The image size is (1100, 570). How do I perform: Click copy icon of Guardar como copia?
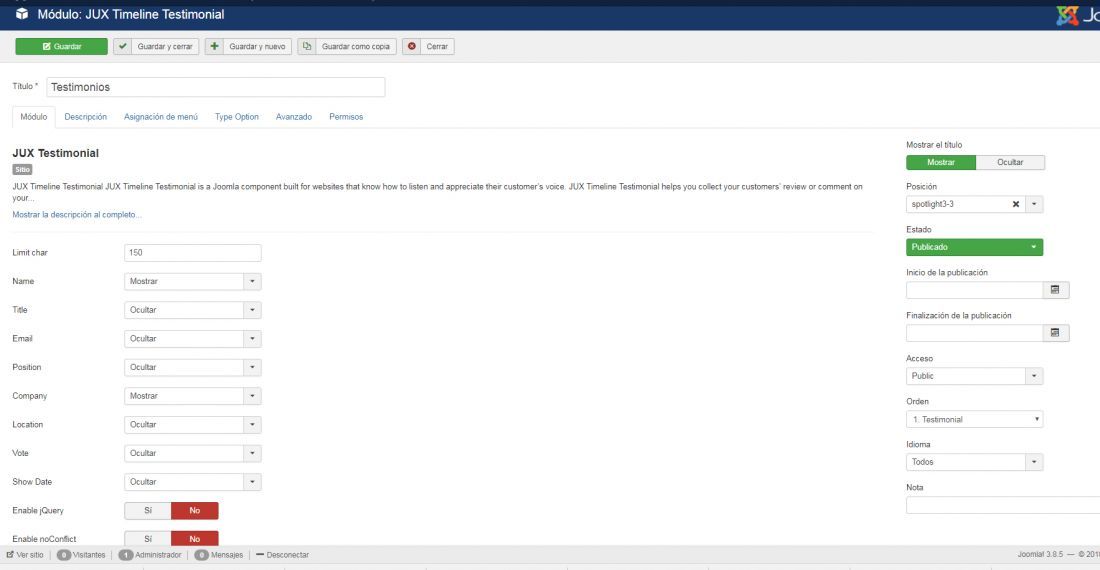click(307, 46)
